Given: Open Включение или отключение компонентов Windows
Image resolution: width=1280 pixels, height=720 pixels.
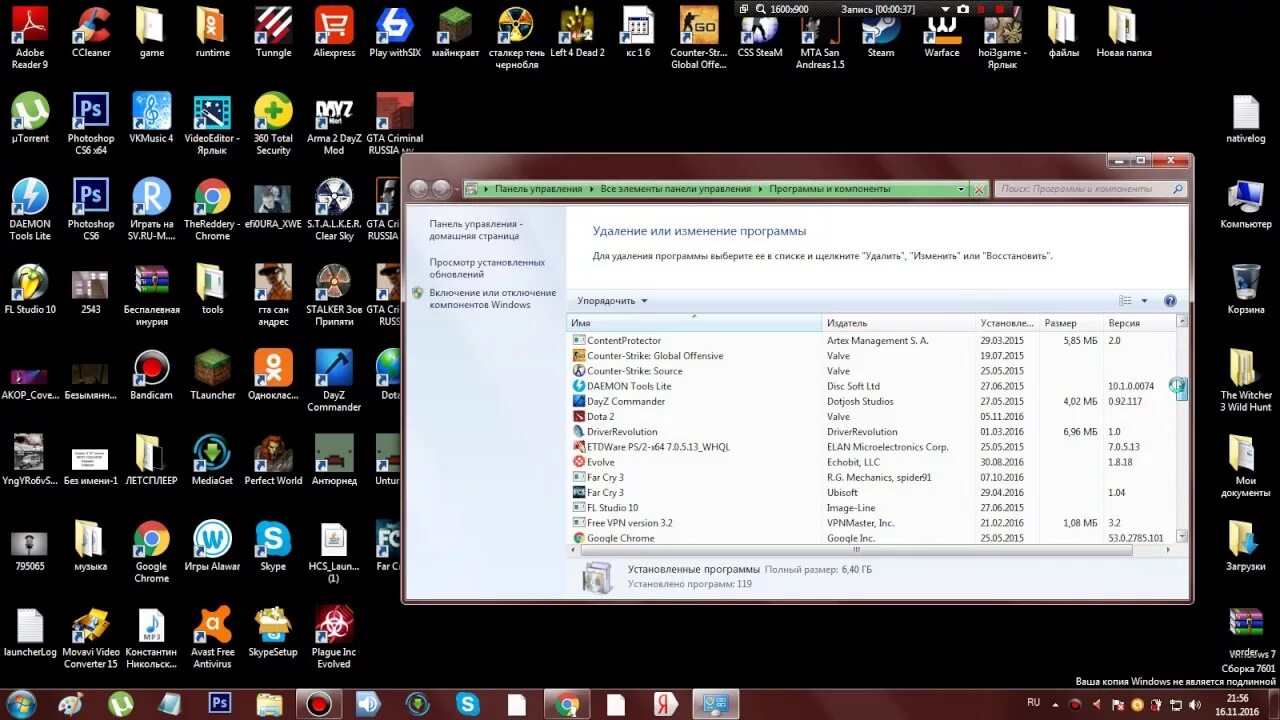Looking at the screenshot, I should (492, 298).
